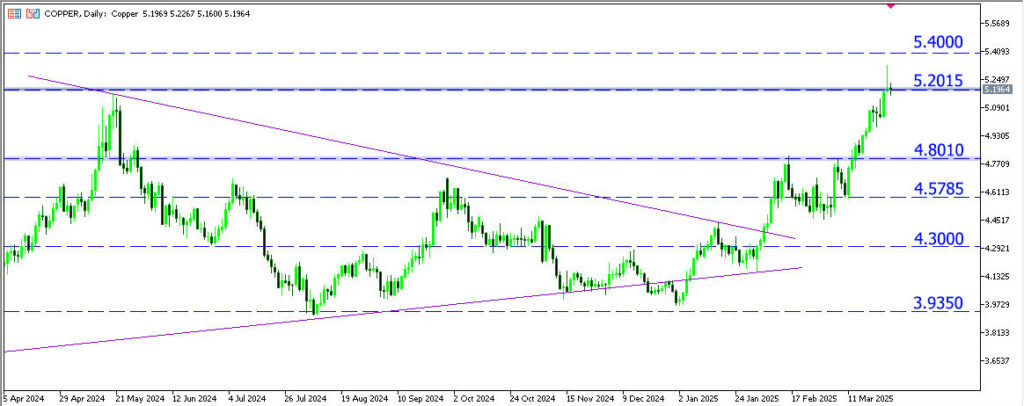Select the 5.2015 price level label

pos(937,80)
